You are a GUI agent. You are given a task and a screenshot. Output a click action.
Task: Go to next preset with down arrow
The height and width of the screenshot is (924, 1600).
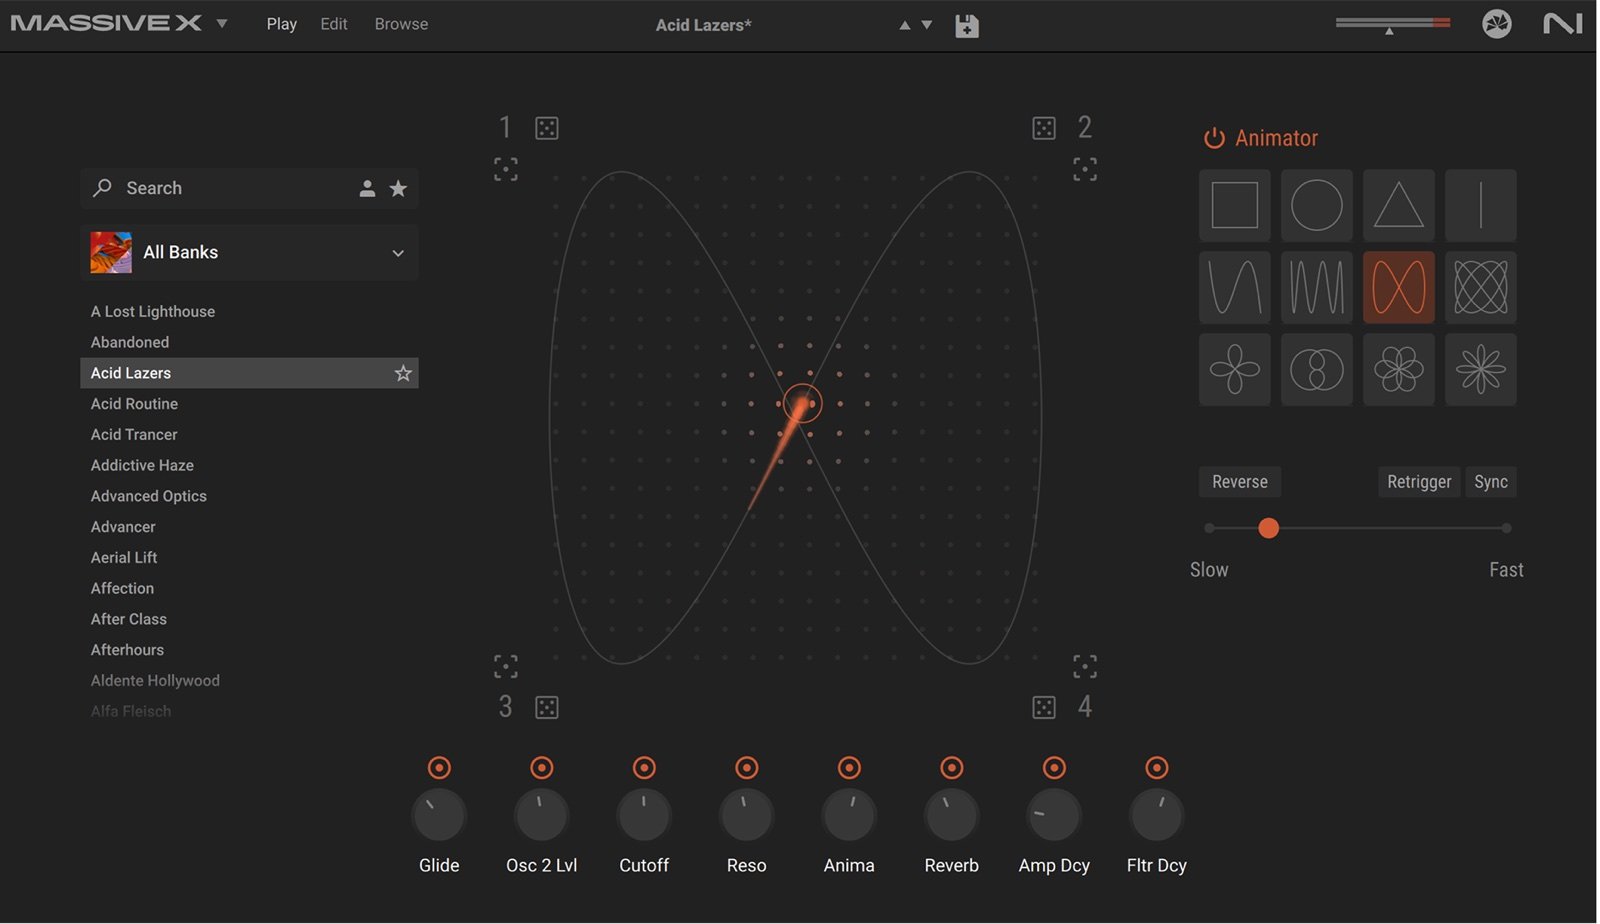(926, 25)
